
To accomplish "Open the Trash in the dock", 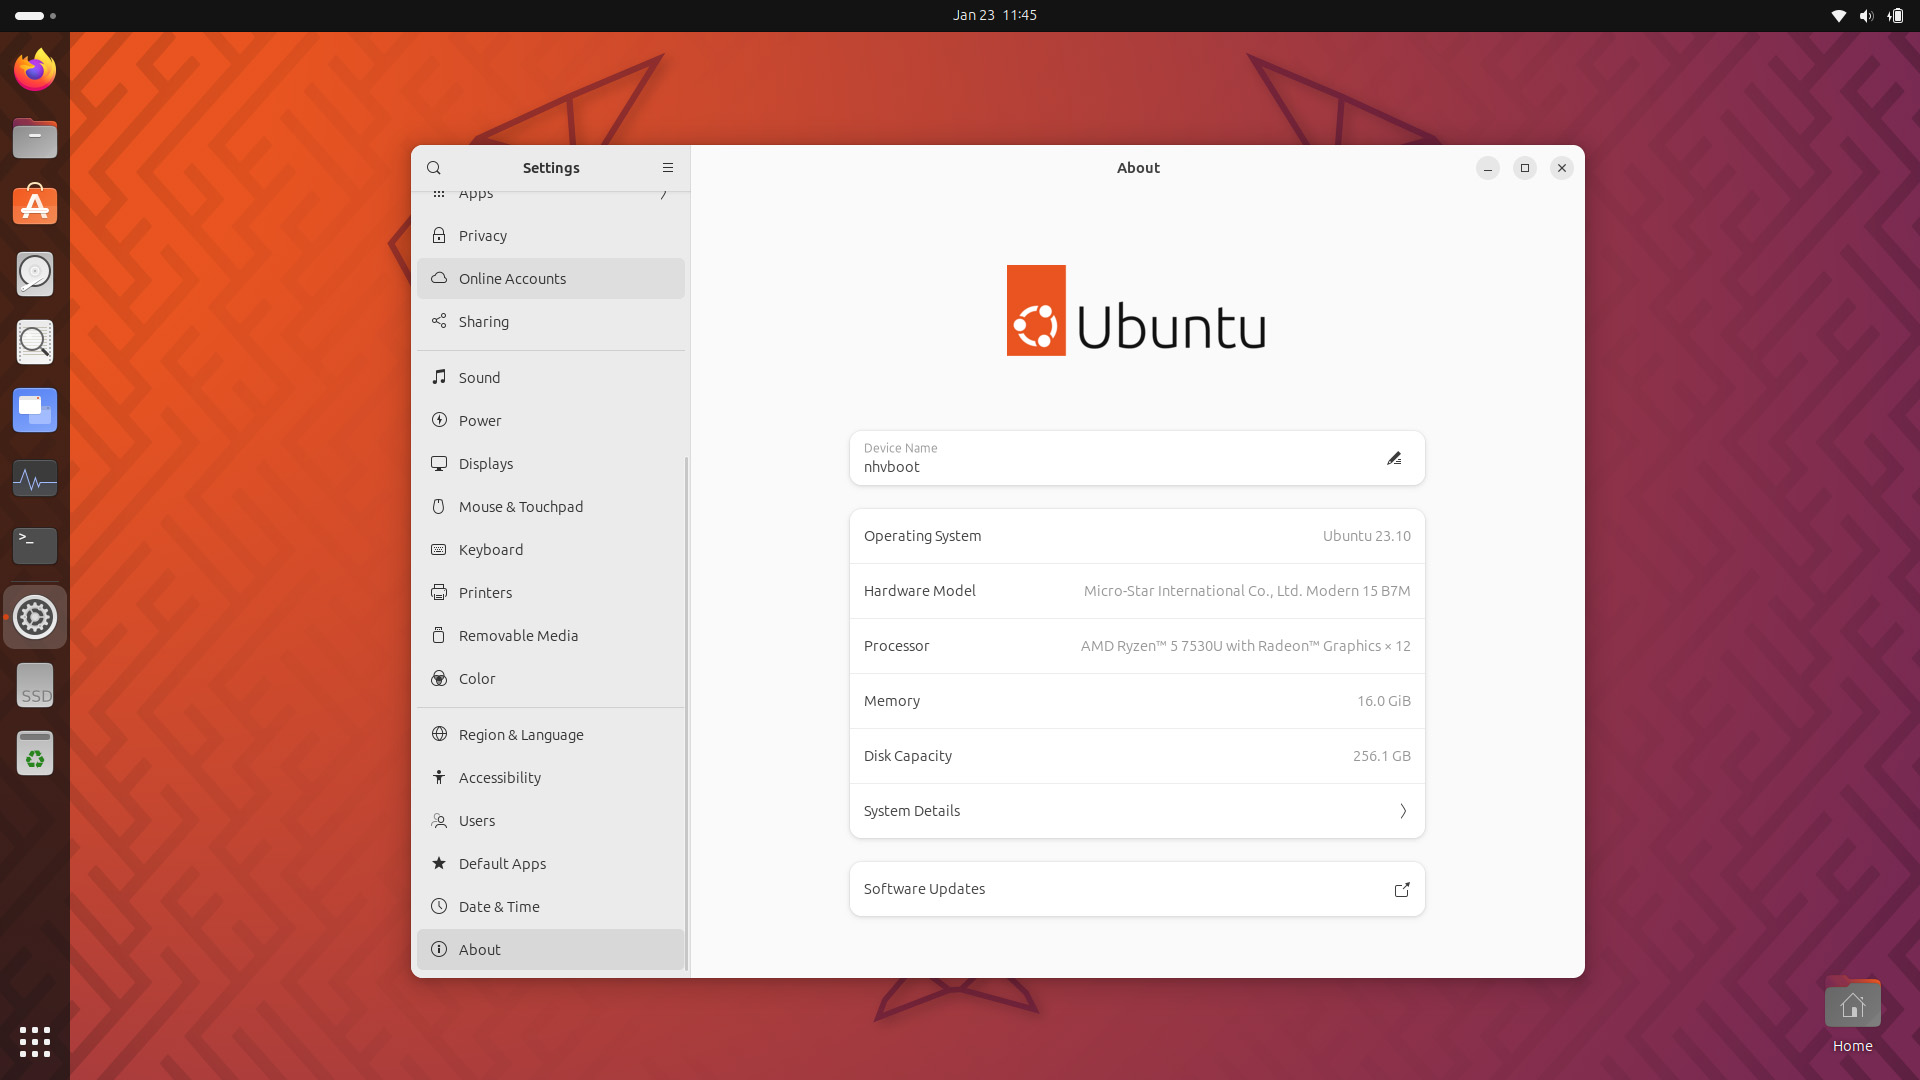I will pyautogui.click(x=35, y=754).
